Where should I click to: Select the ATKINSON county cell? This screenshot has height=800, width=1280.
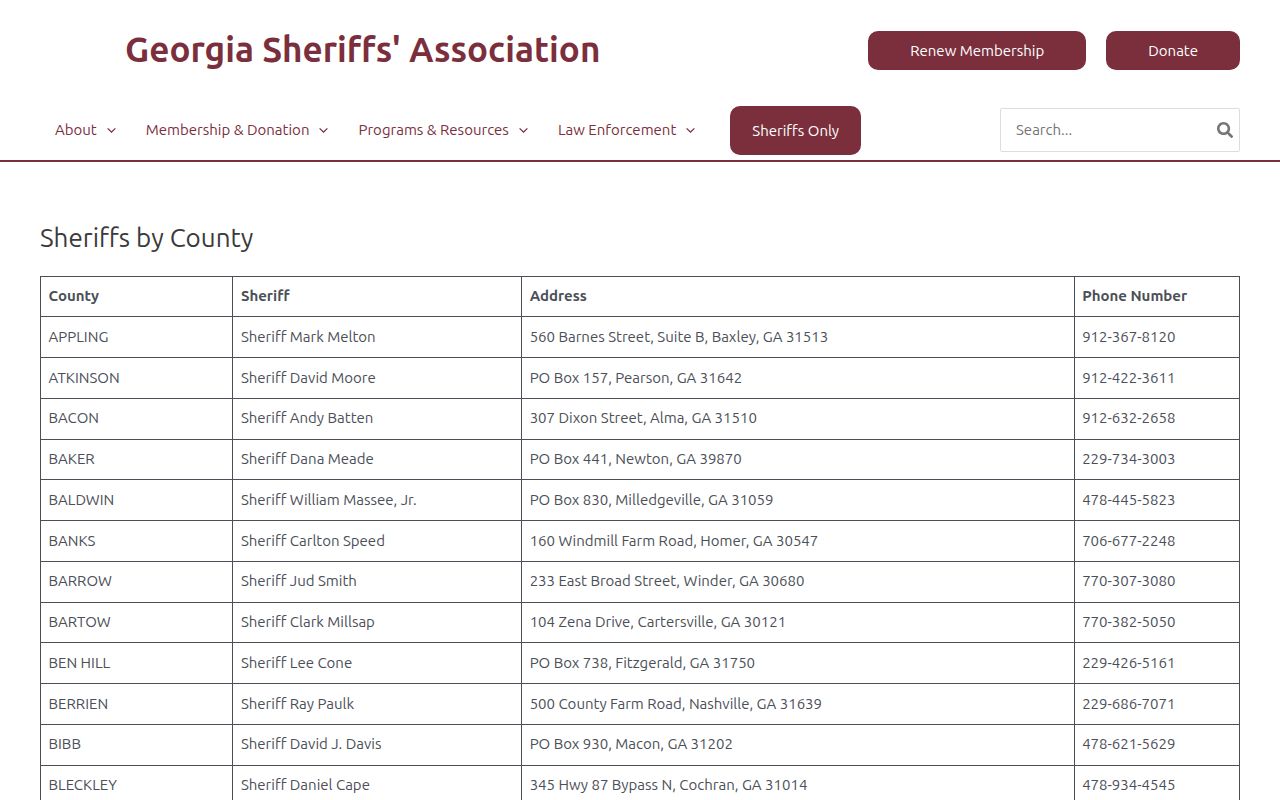point(137,378)
